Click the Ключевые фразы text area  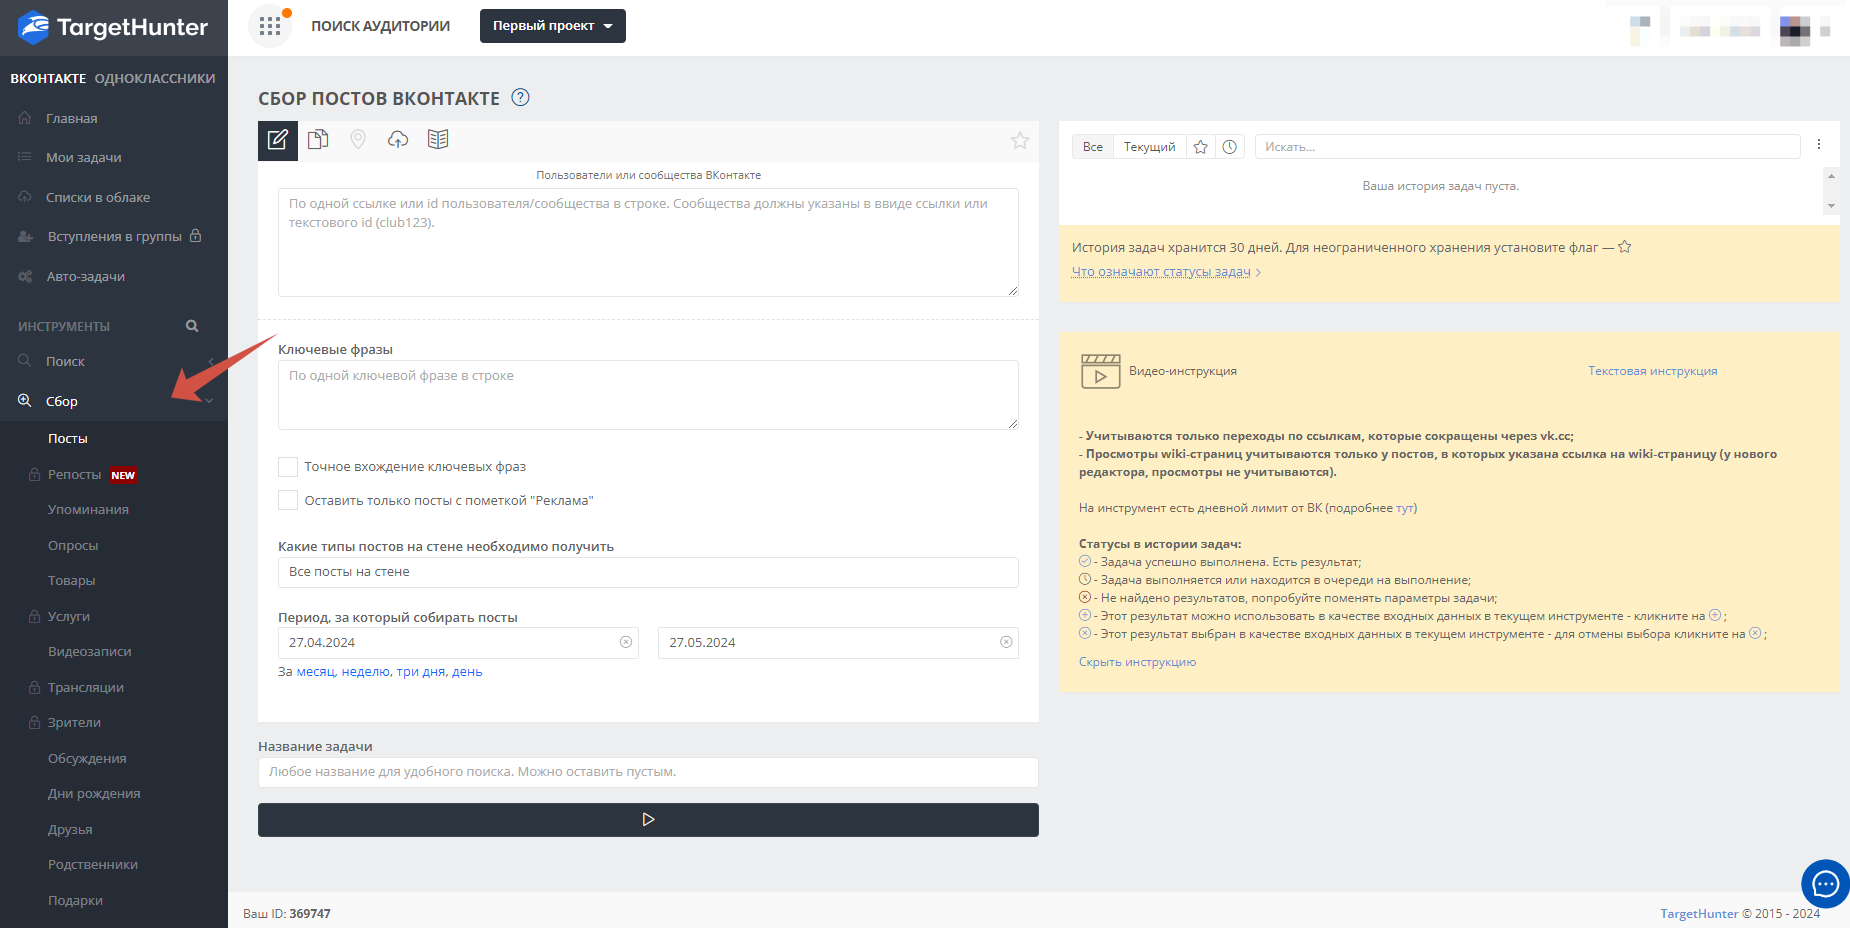tap(648, 395)
